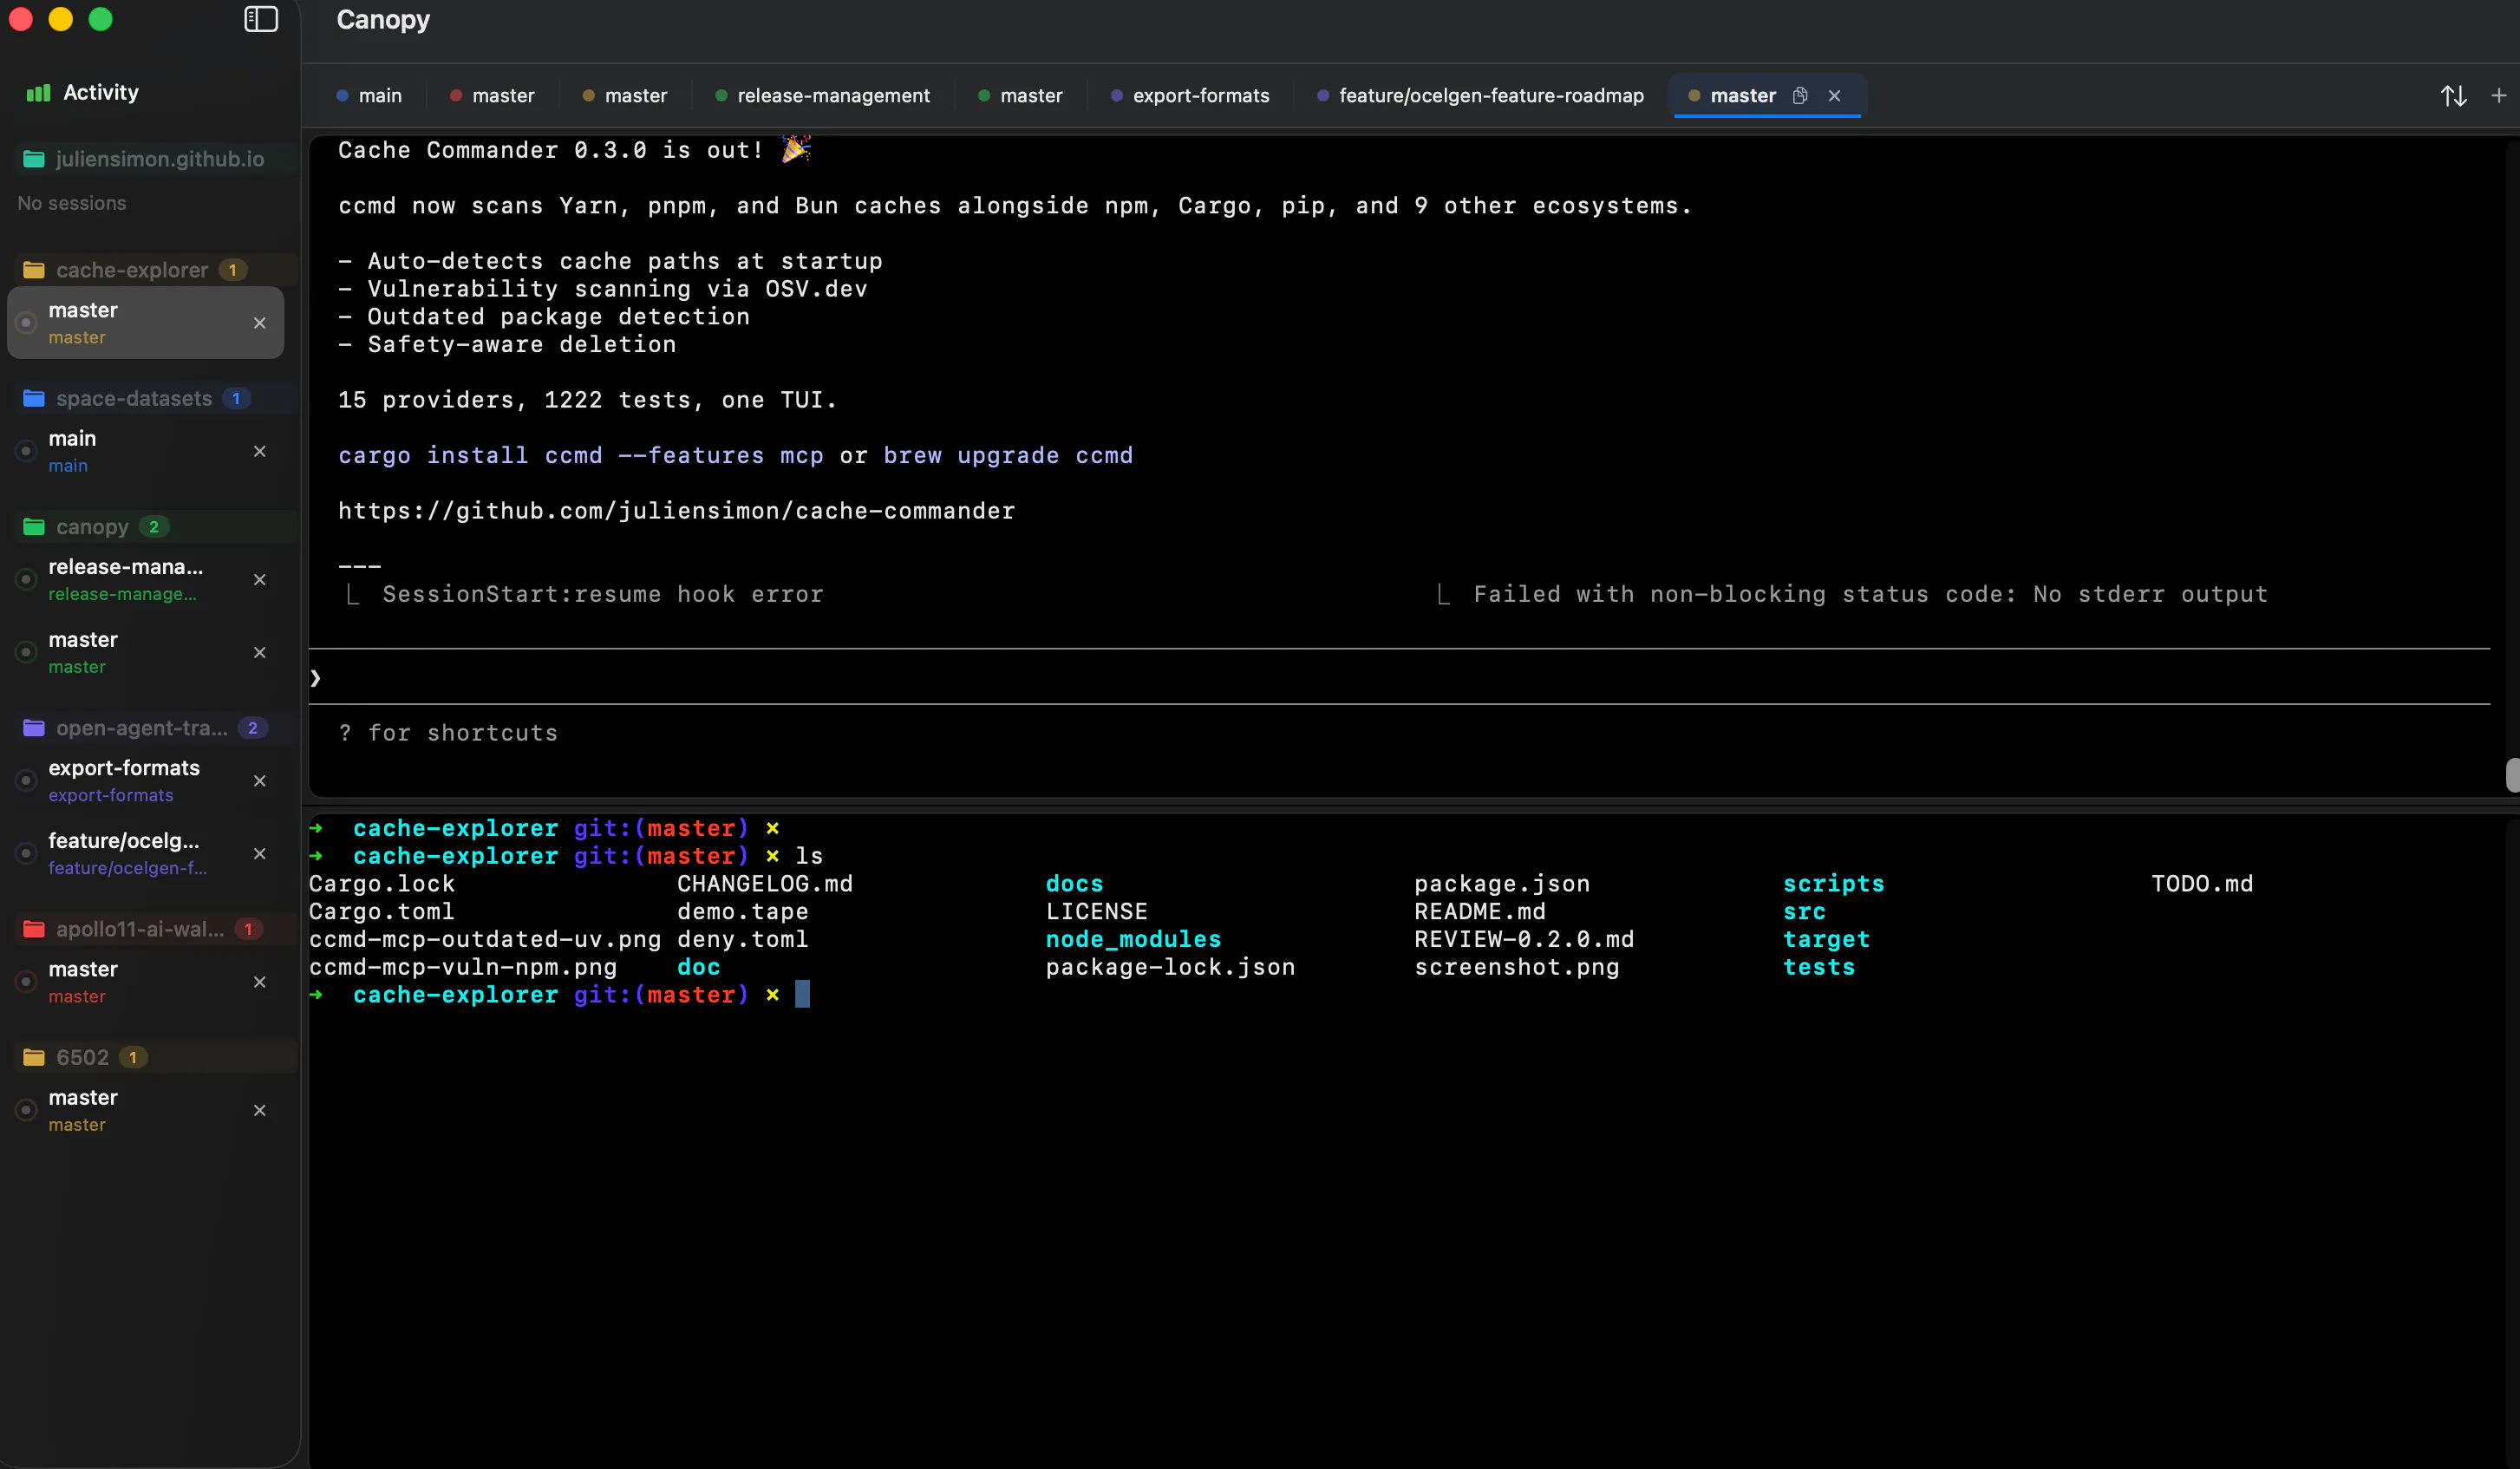Open the github.com/juliensimon/cache-commander URL
The image size is (2520, 1469).
tap(676, 511)
